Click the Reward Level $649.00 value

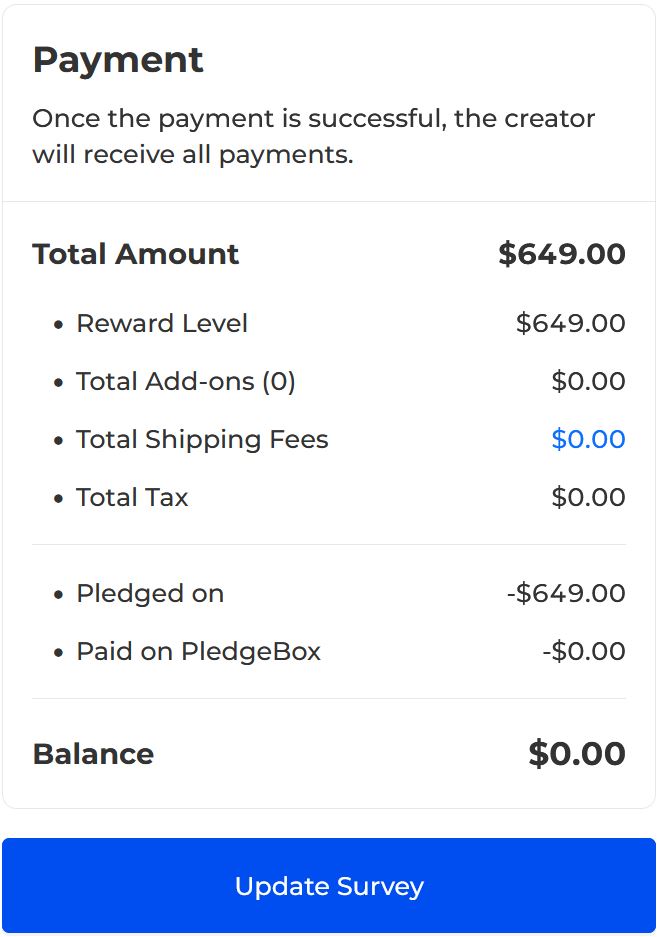pos(570,323)
